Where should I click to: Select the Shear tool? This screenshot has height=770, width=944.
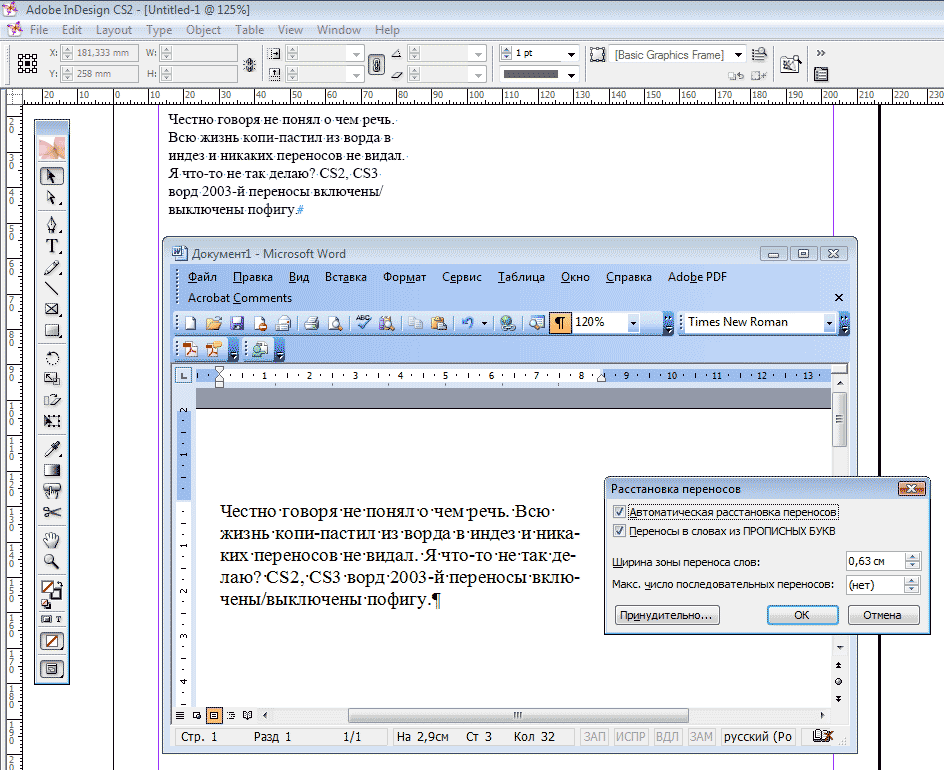[52, 400]
